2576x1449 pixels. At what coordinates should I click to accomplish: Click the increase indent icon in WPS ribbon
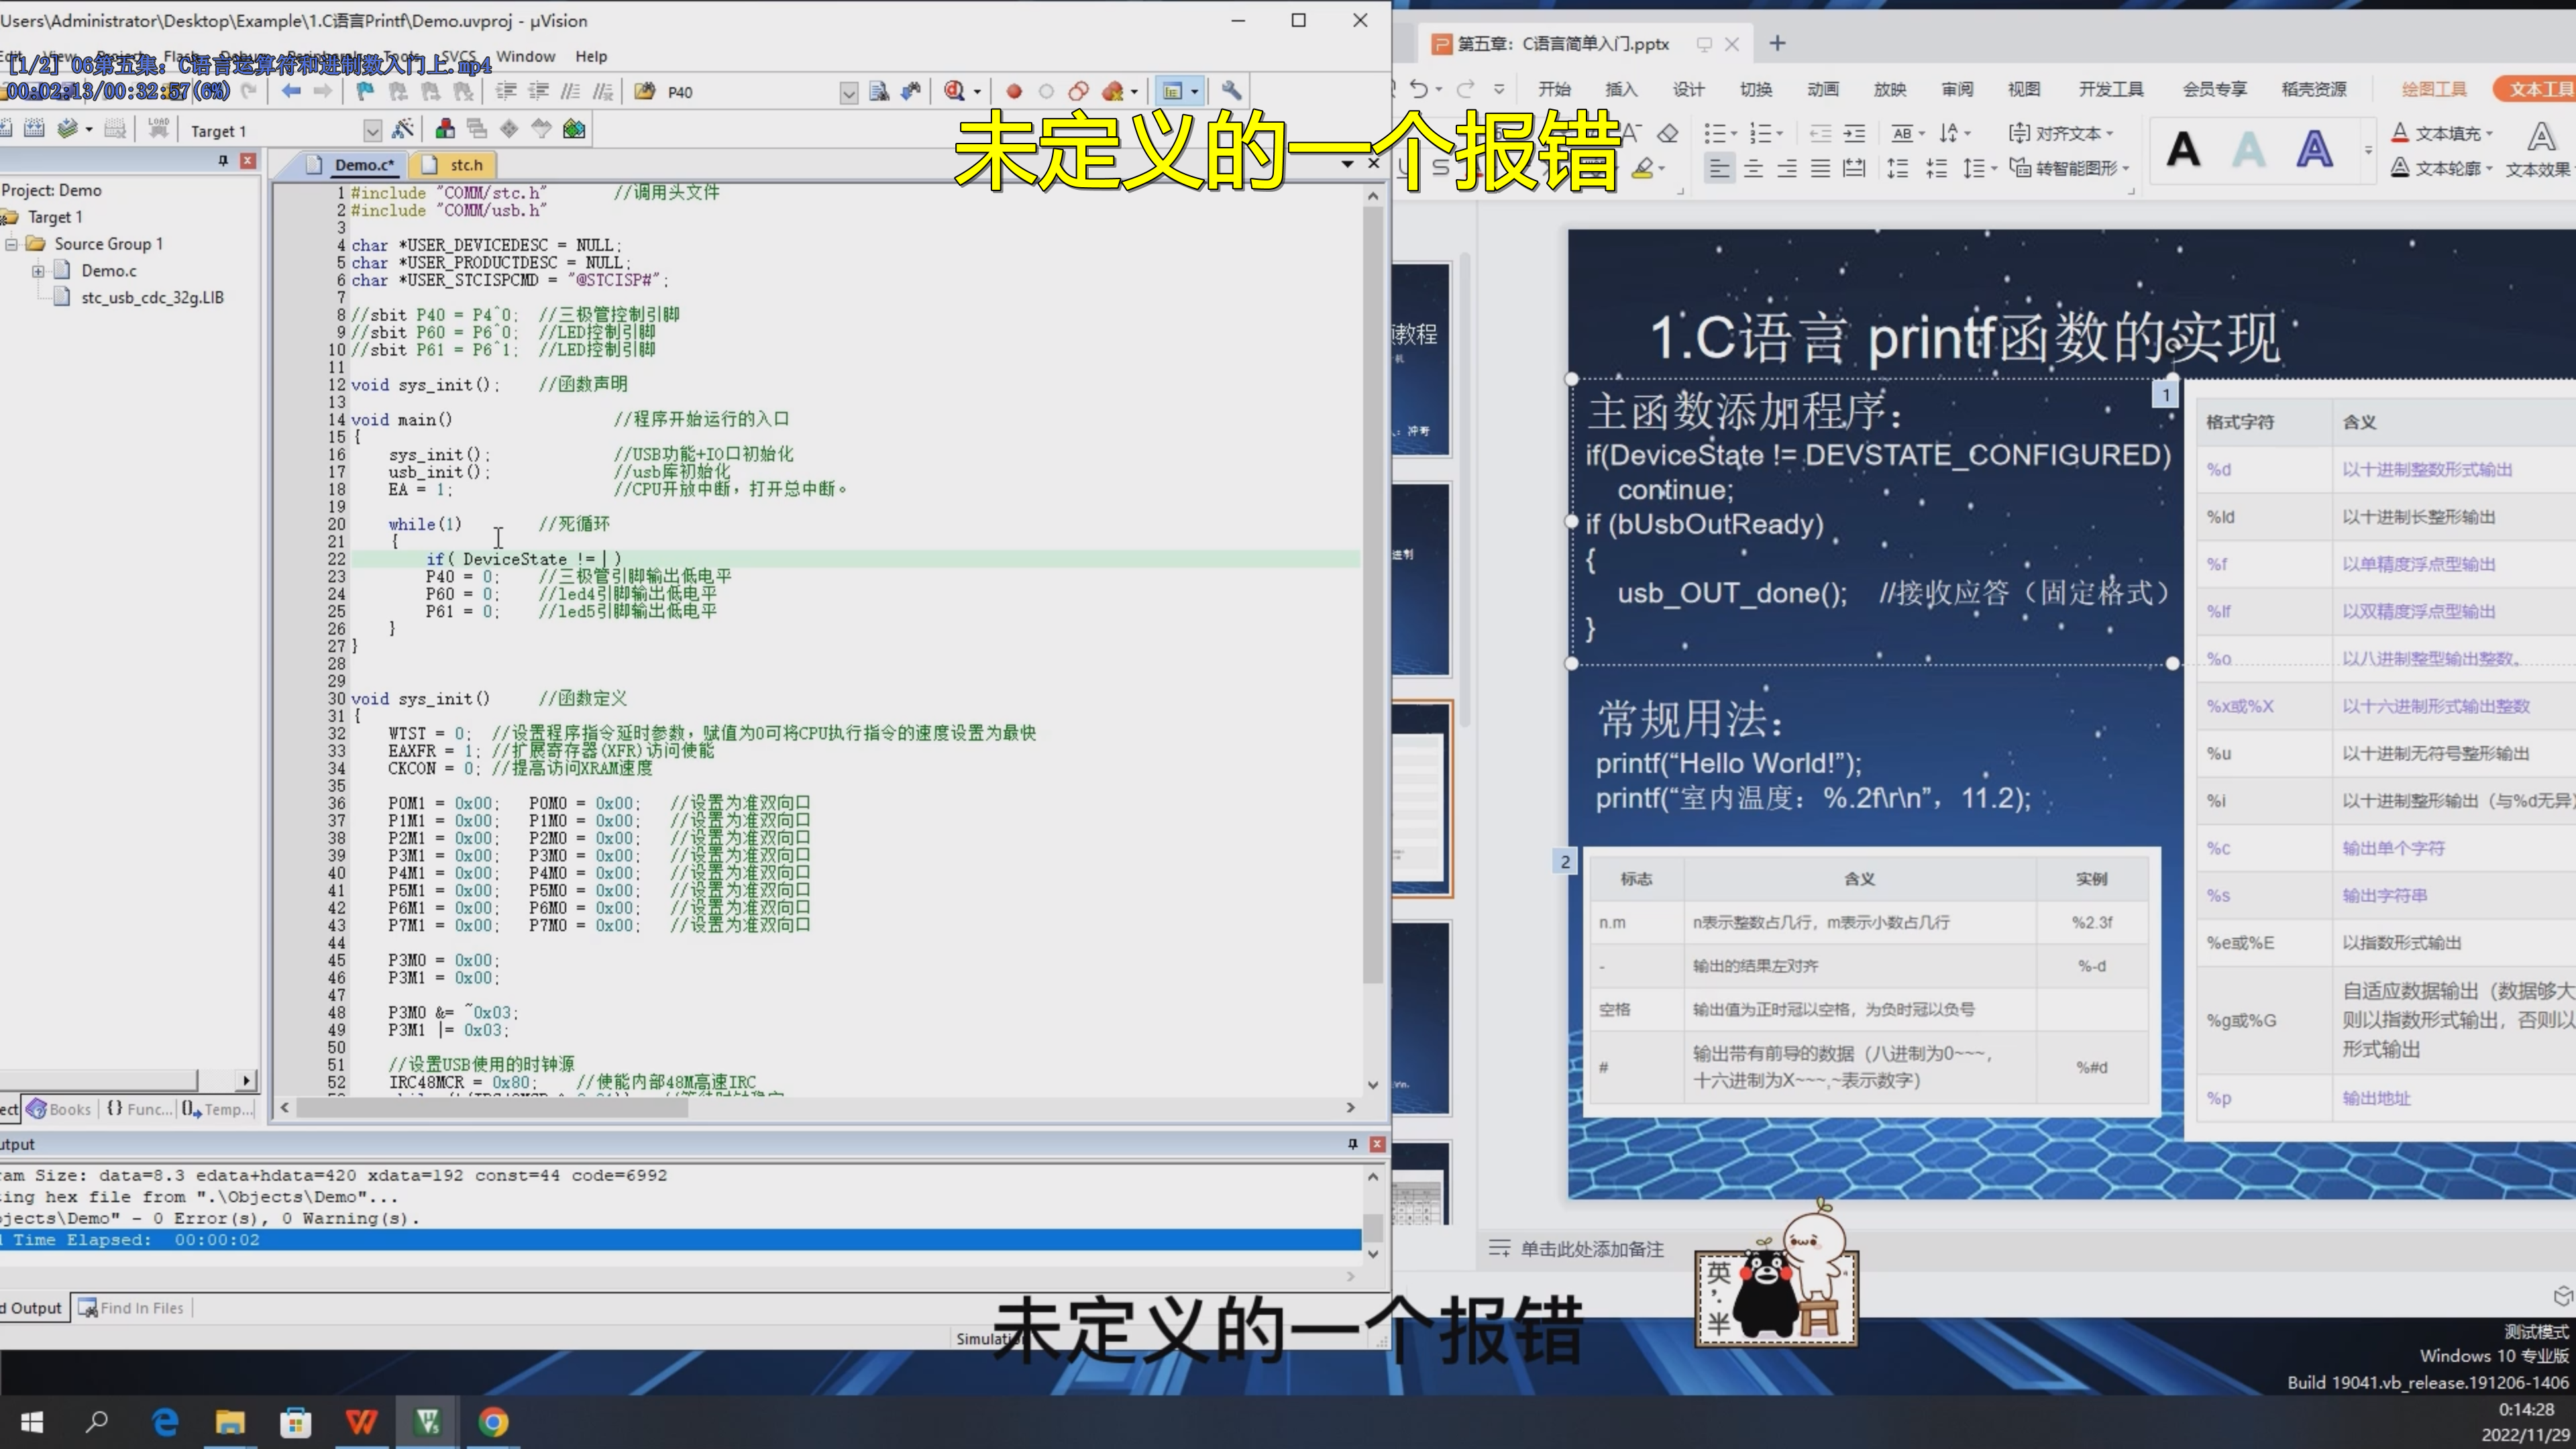tap(1854, 133)
